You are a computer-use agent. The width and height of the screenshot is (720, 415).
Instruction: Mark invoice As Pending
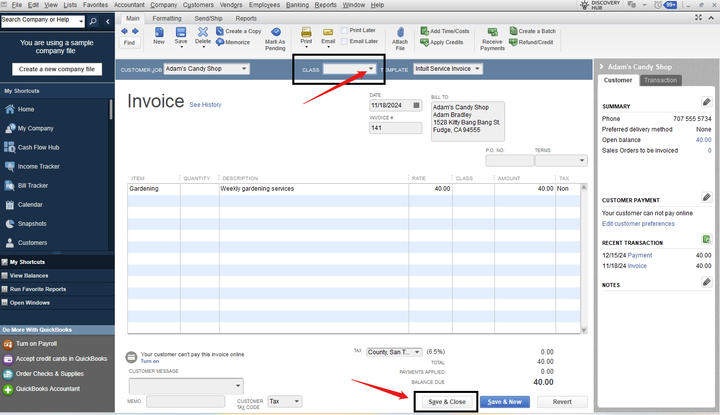click(275, 39)
